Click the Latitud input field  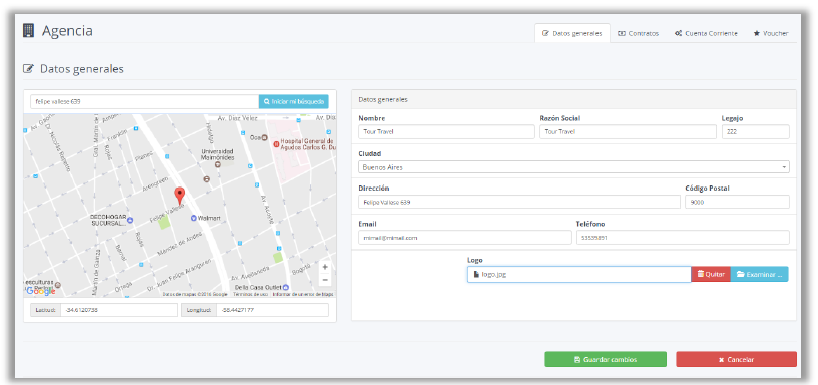pyautogui.click(x=119, y=310)
